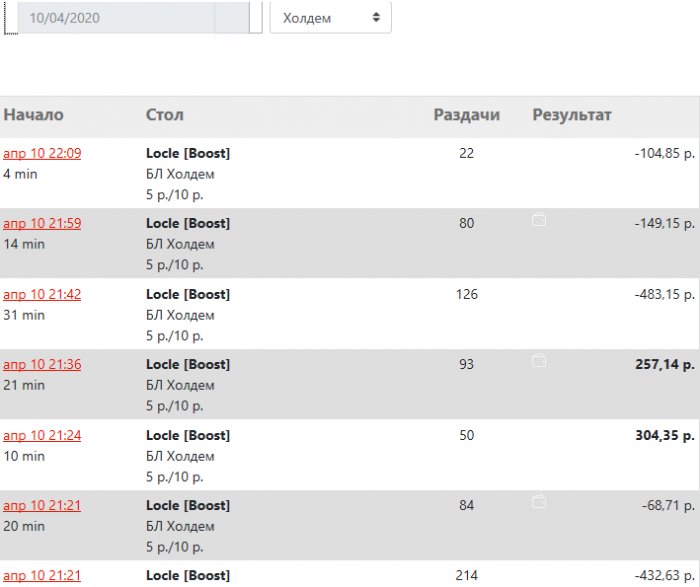Image resolution: width=700 pixels, height=587 pixels.
Task: Follow the апр 10 21:24 session link
Action: (42, 435)
